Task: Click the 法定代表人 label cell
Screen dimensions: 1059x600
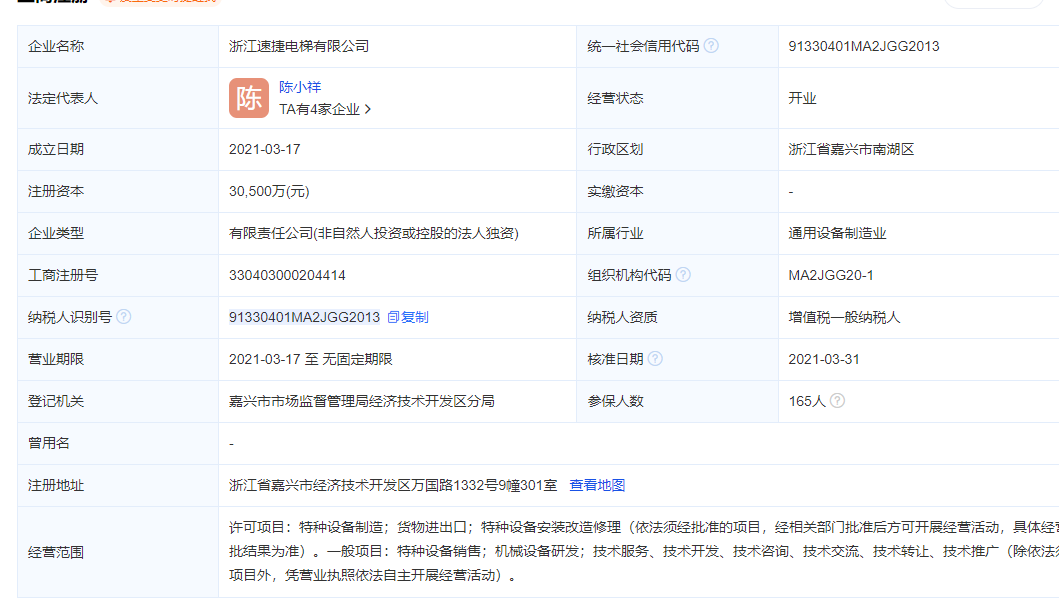Action: [118, 98]
